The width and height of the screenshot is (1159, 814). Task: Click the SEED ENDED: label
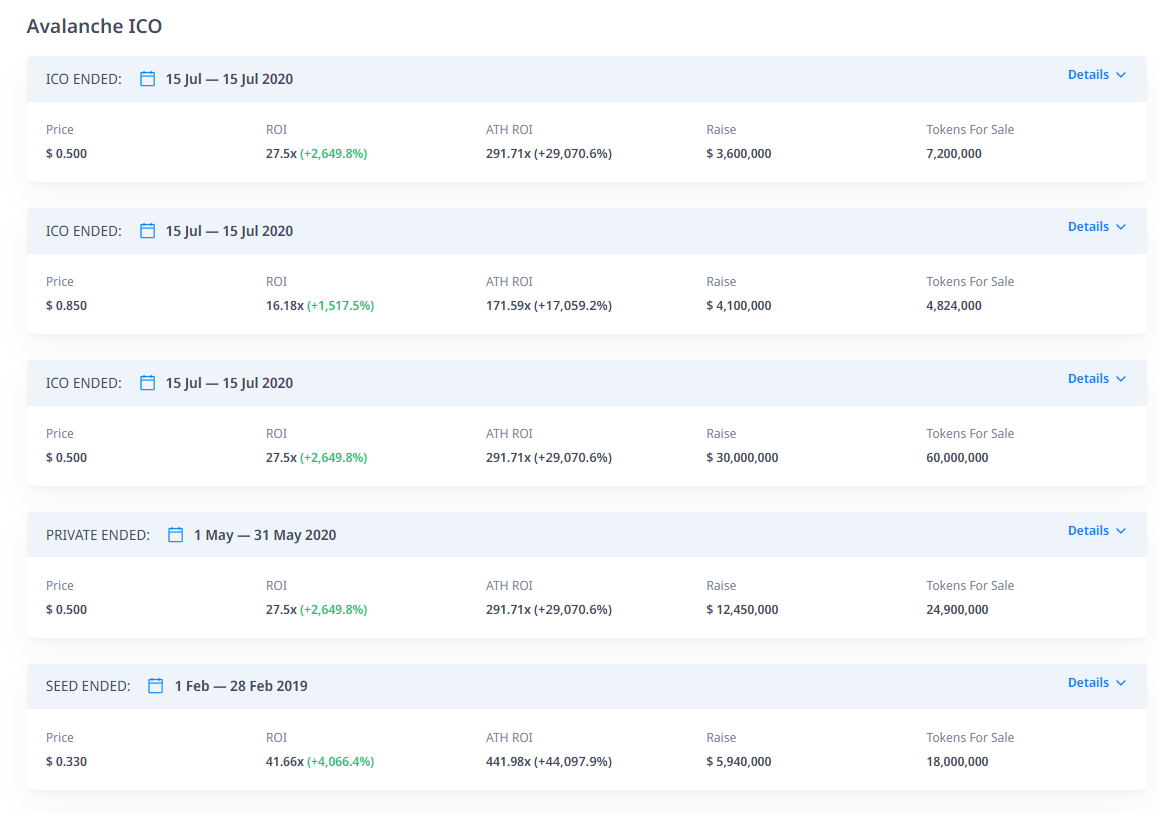coord(88,686)
